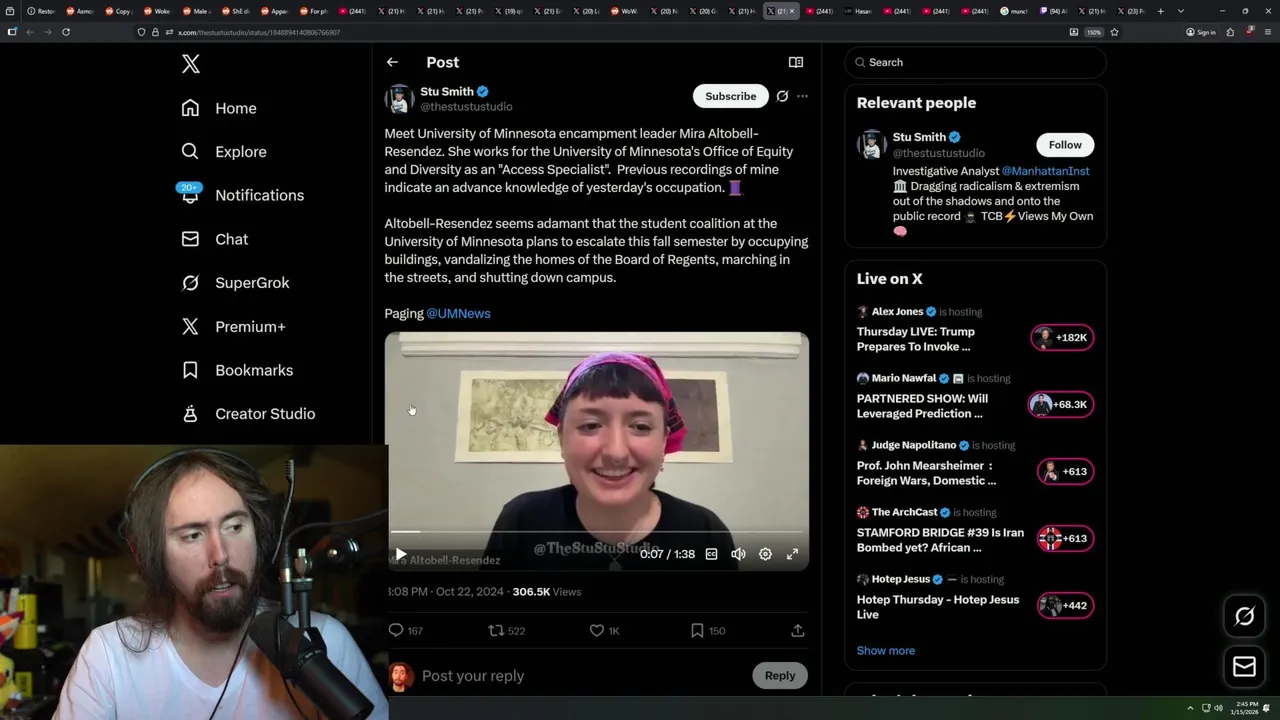Click the share post icon
The width and height of the screenshot is (1280, 720).
pyautogui.click(x=797, y=630)
